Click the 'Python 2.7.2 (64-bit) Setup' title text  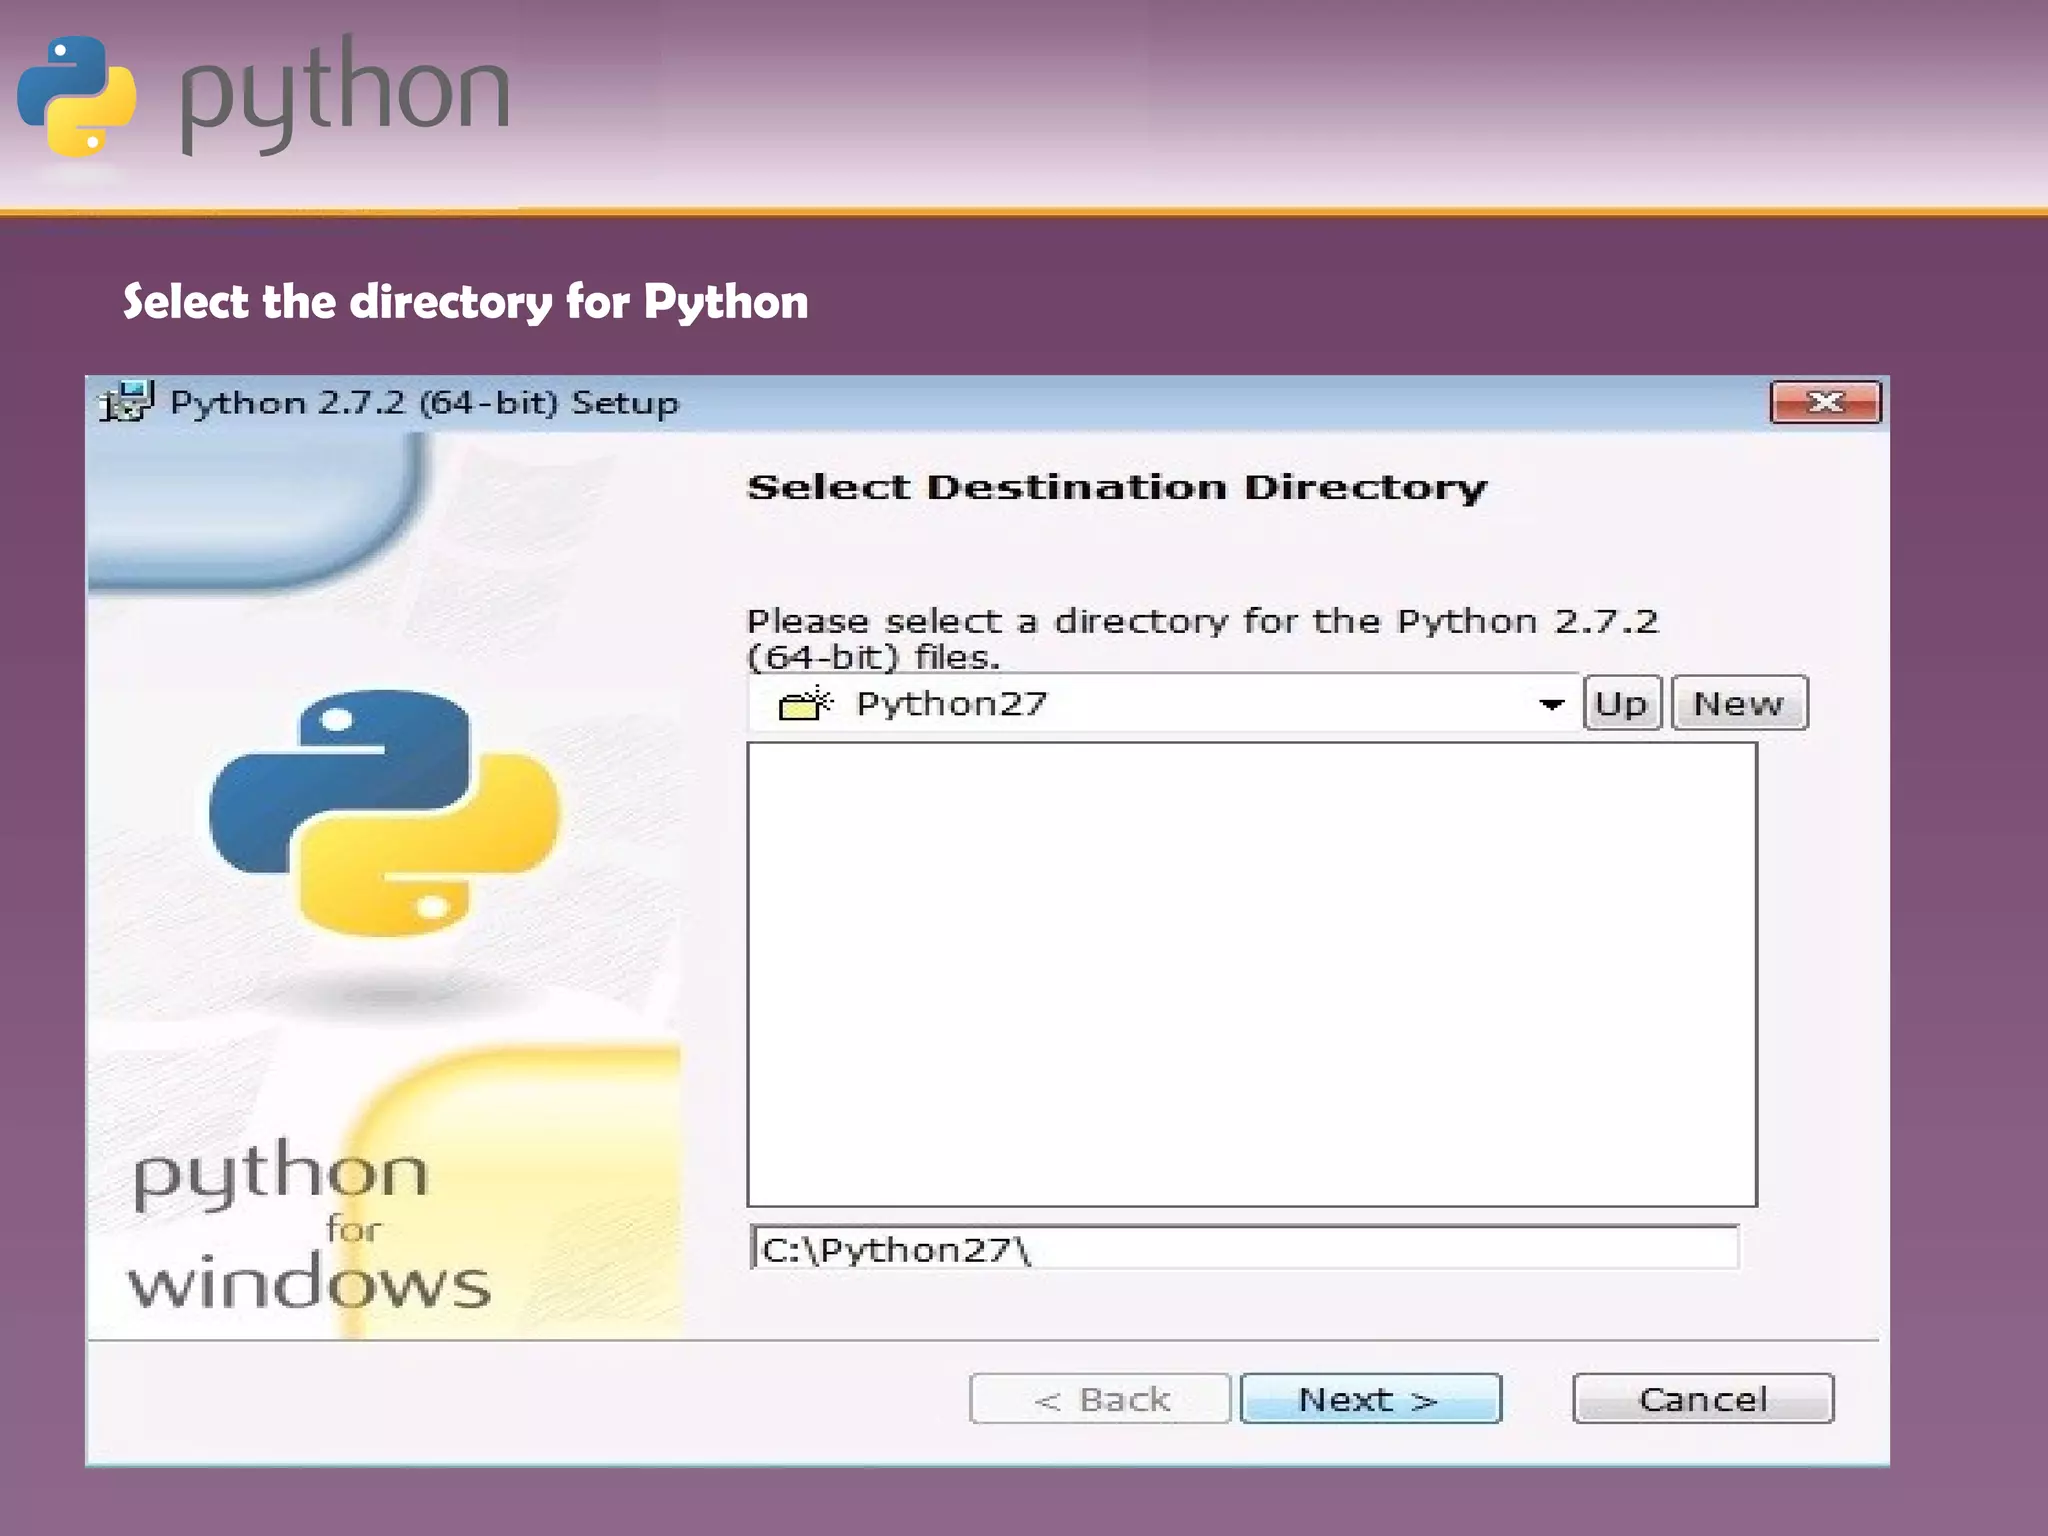point(424,402)
